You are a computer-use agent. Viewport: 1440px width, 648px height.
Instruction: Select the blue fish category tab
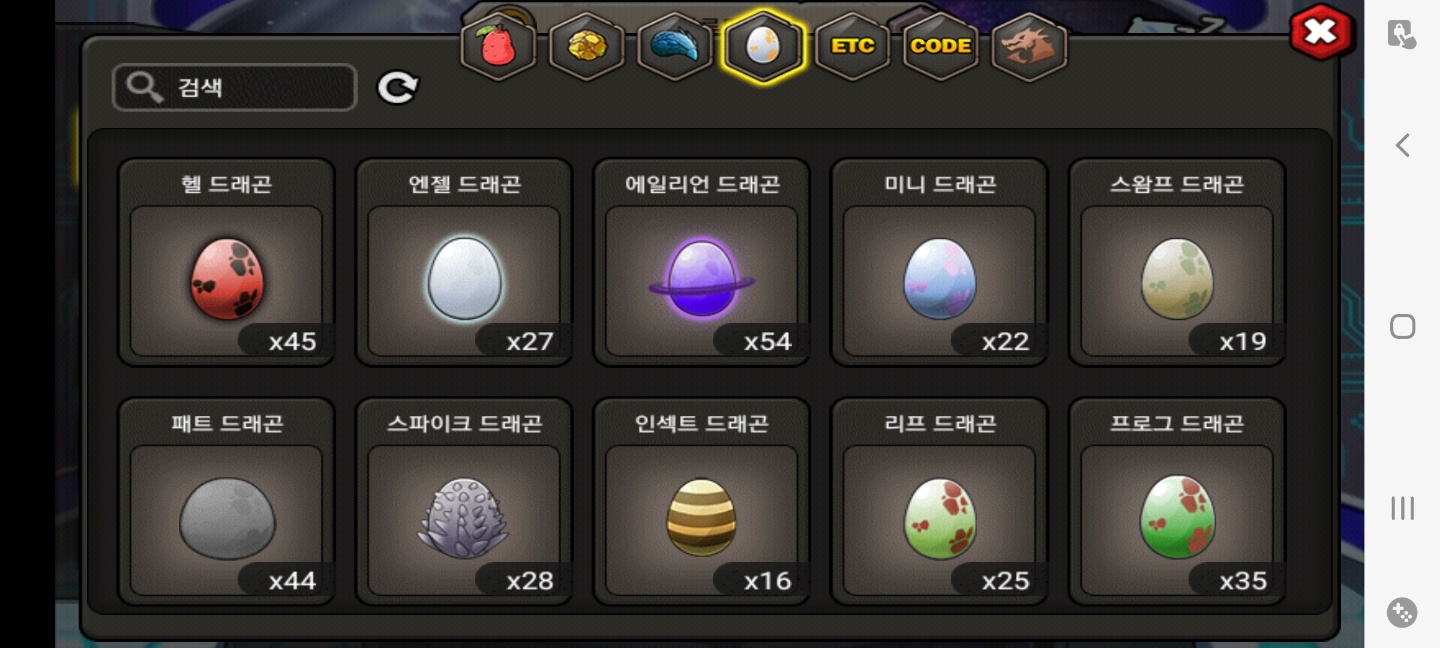coord(675,46)
